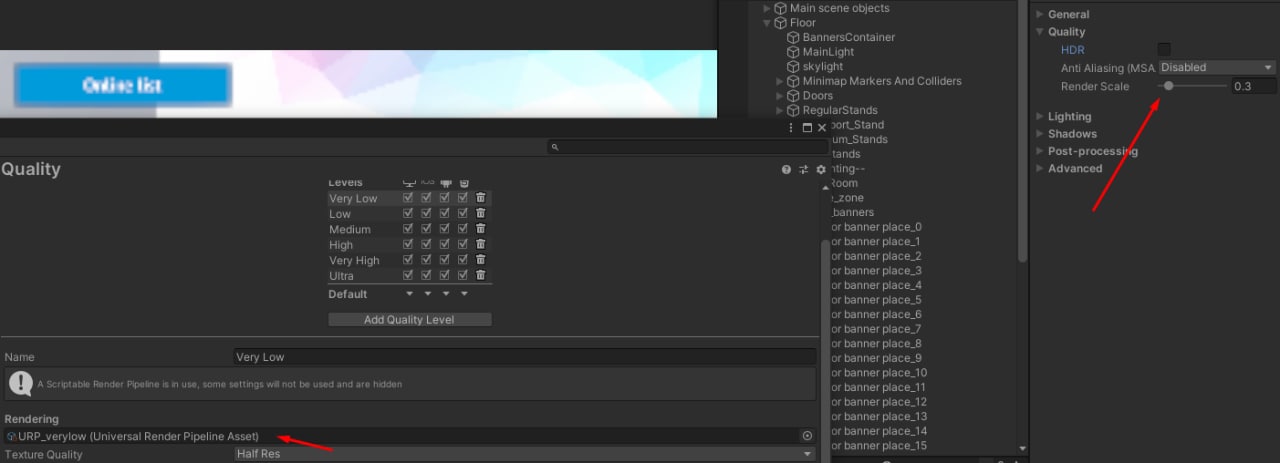Click the hierarchy panel vertical scrollbar

pyautogui.click(x=1022, y=130)
